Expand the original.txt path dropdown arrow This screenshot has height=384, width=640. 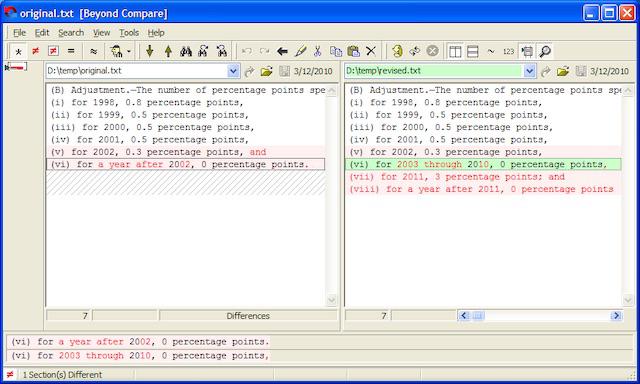tap(233, 71)
